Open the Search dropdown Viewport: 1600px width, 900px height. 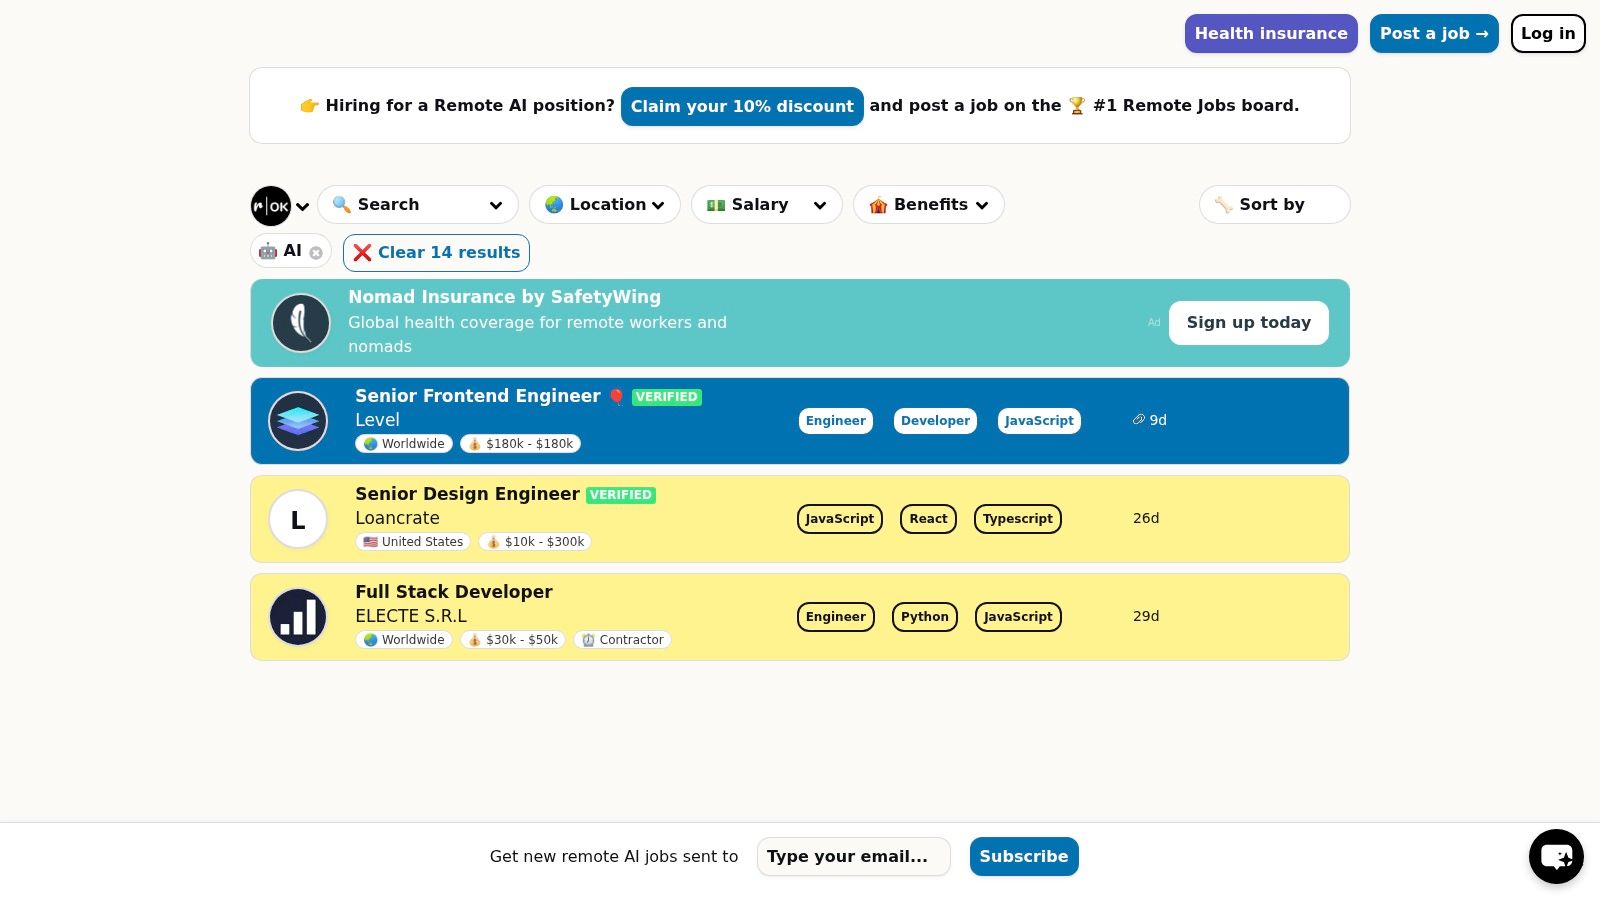click(418, 204)
